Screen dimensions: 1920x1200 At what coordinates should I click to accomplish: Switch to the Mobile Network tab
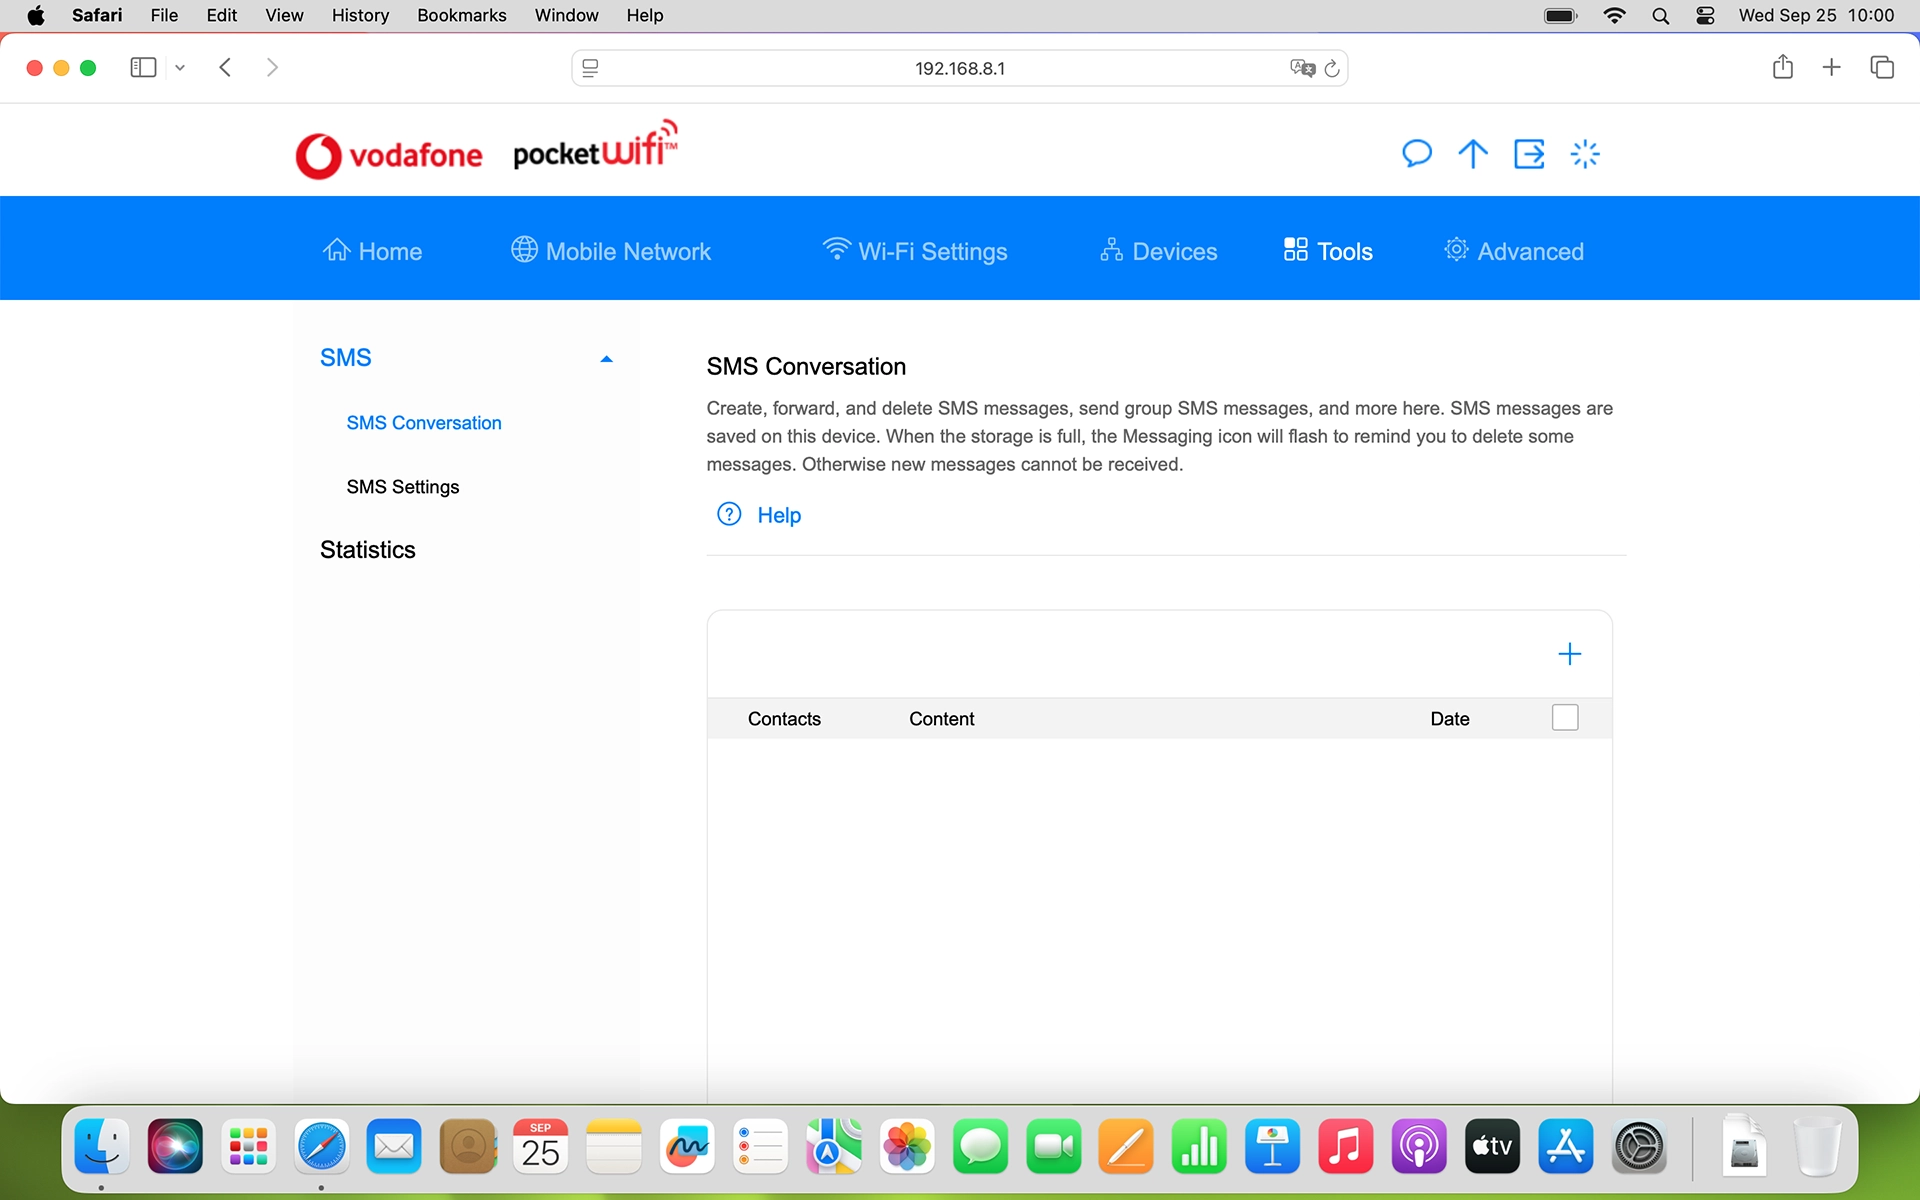pos(611,251)
